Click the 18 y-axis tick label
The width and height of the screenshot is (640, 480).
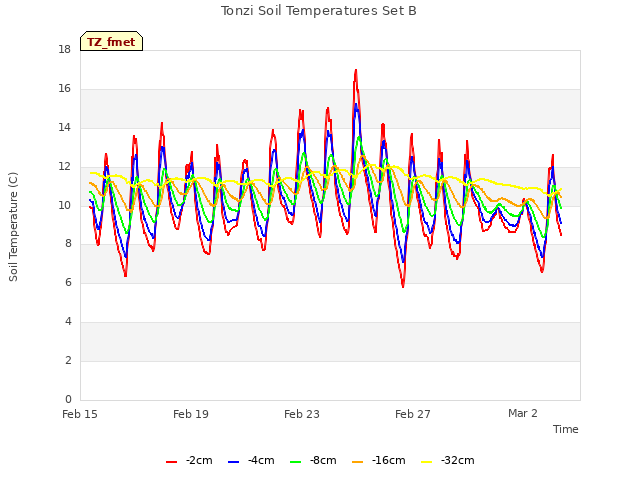(64, 50)
